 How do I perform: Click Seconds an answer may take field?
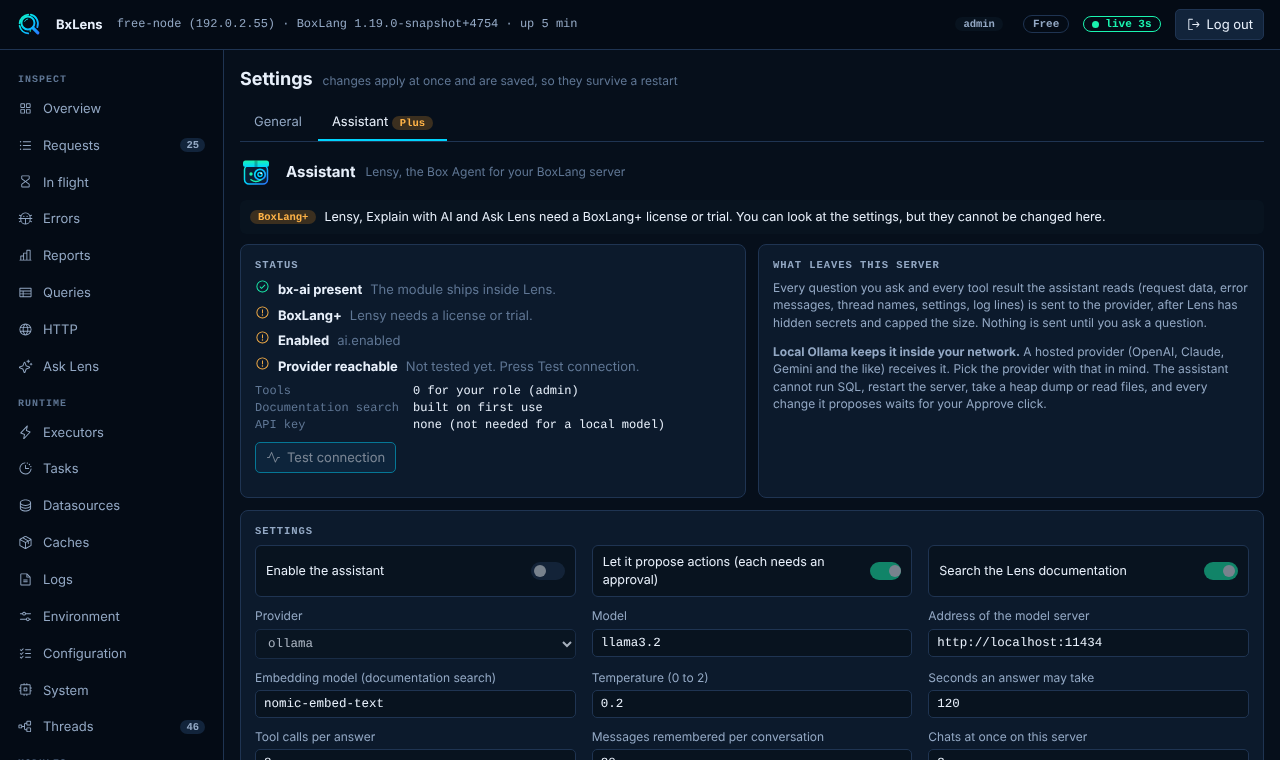[x=1088, y=704]
